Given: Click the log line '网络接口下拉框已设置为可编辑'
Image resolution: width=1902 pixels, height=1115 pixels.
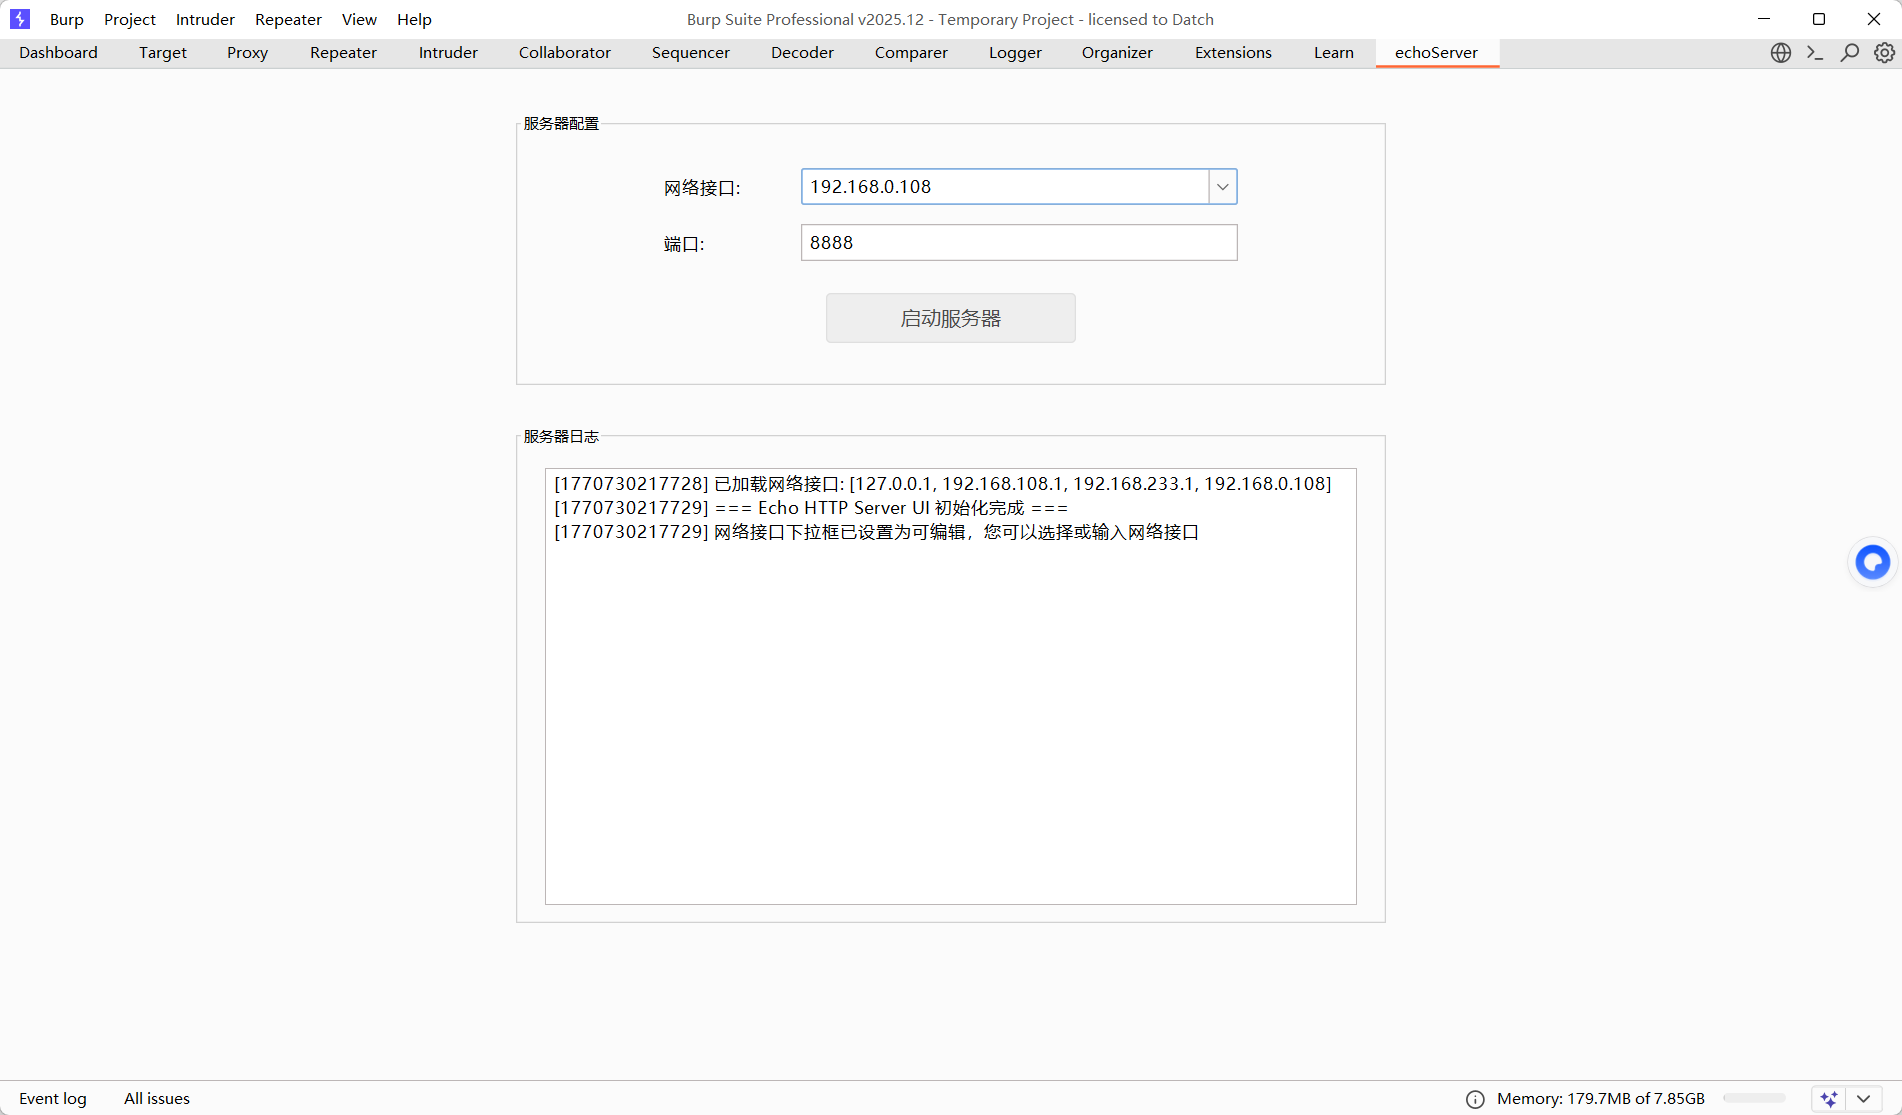Looking at the screenshot, I should pyautogui.click(x=877, y=532).
